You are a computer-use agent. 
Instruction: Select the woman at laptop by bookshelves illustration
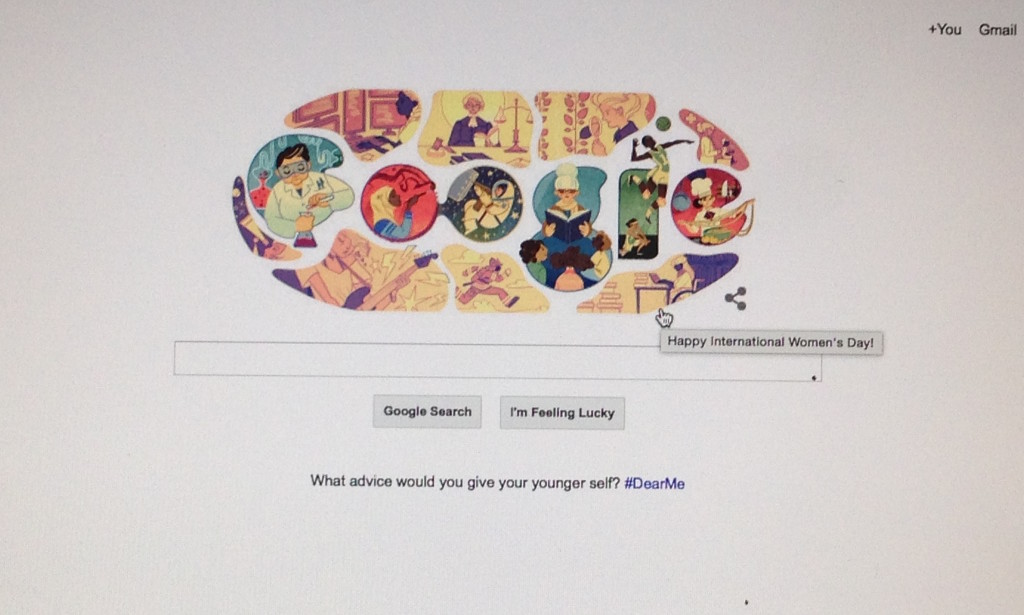660,283
